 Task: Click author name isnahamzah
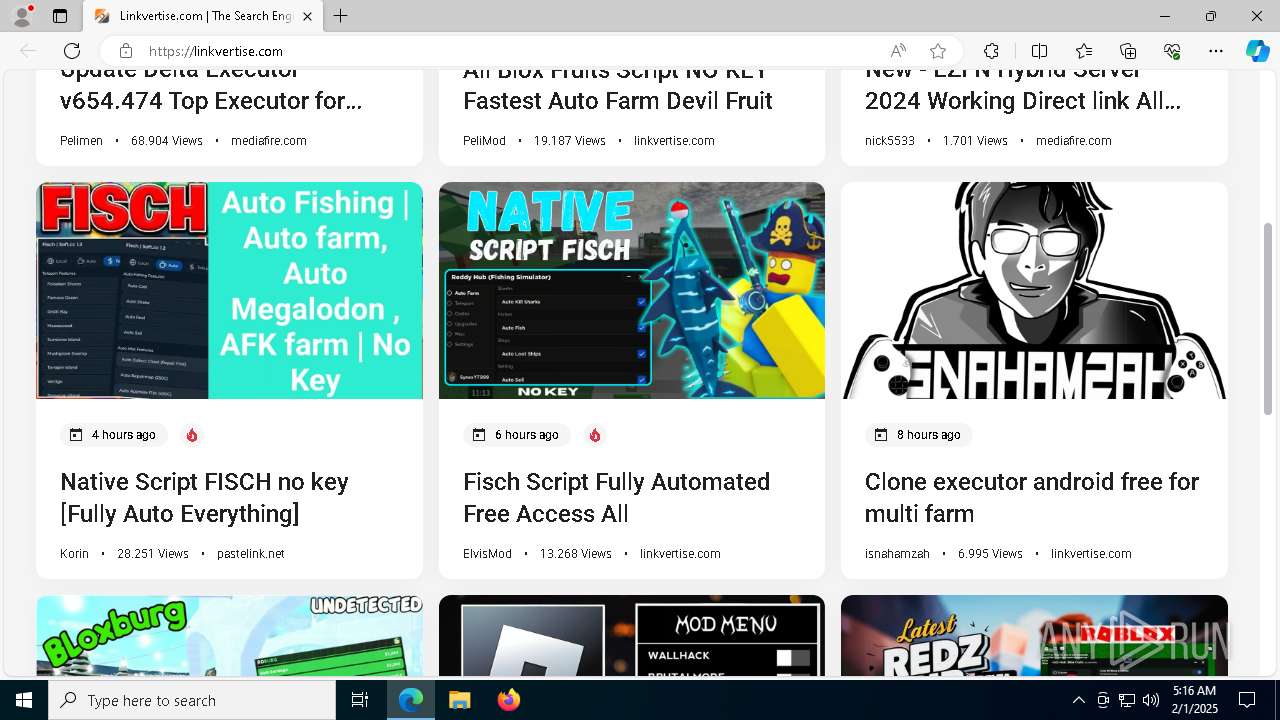click(897, 553)
